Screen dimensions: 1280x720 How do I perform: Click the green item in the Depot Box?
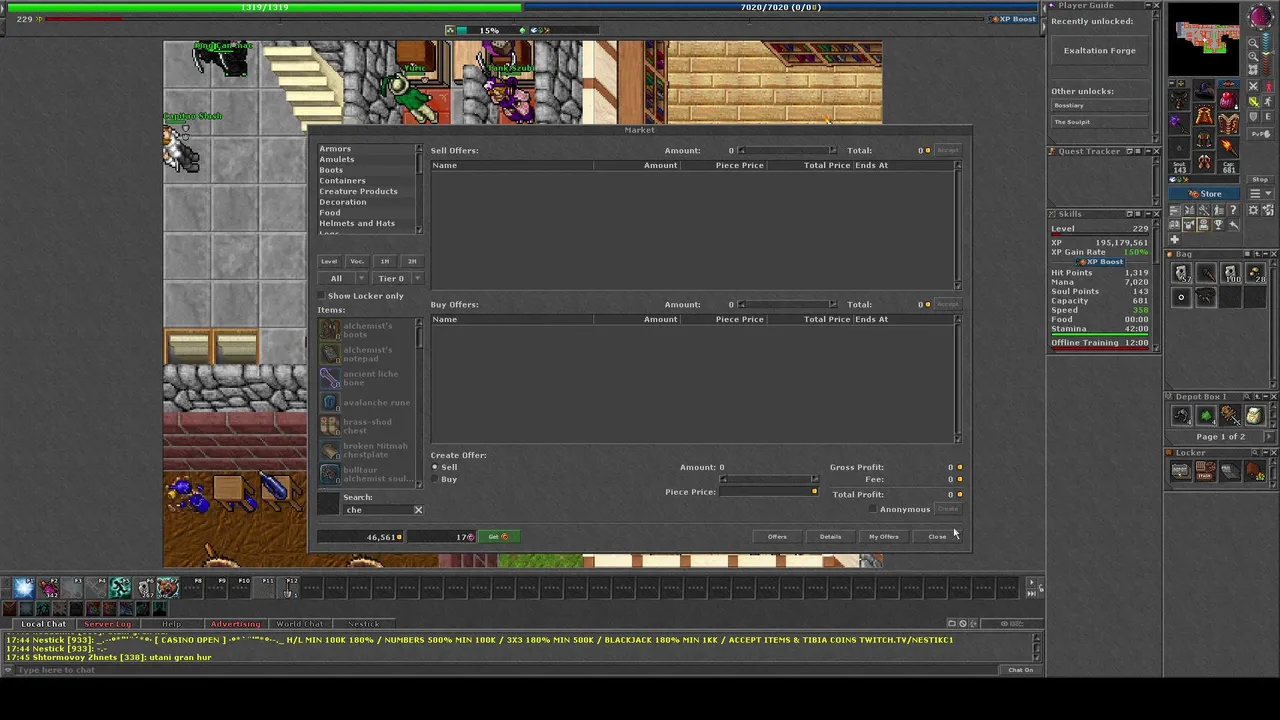(x=1205, y=415)
